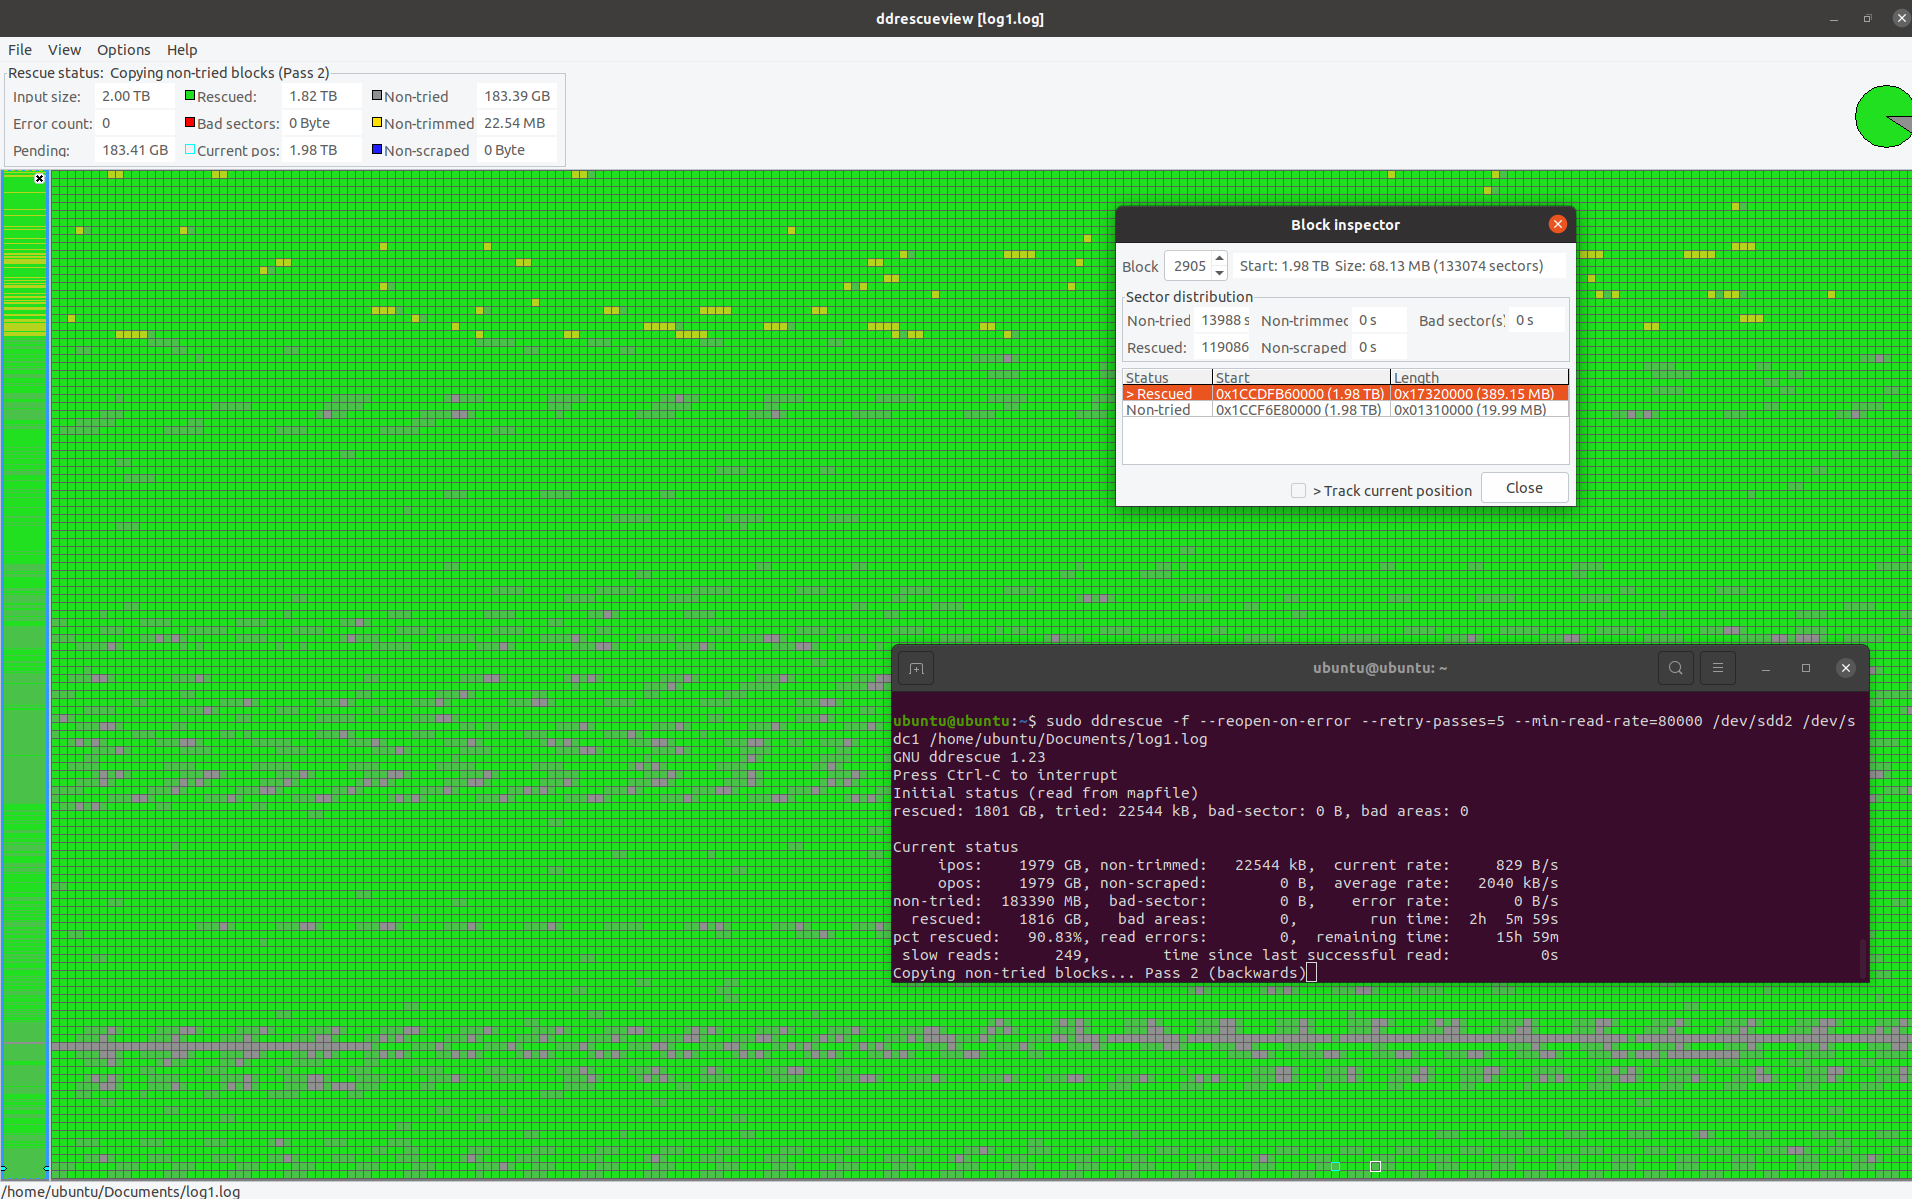1912x1199 pixels.
Task: Open the Help menu
Action: click(x=182, y=49)
